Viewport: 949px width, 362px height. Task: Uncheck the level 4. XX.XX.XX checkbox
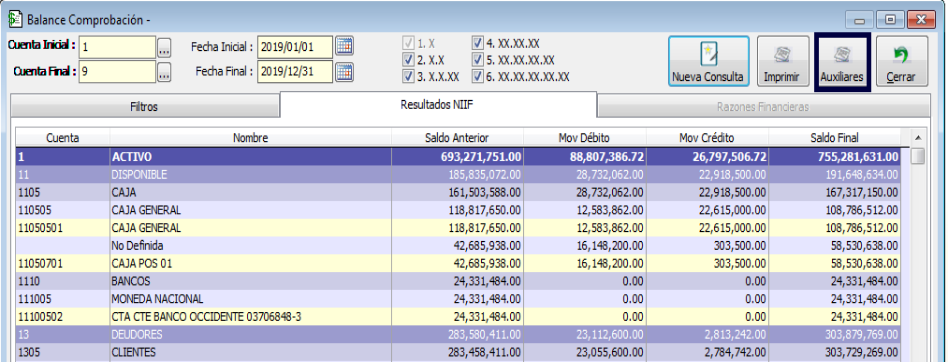(x=478, y=44)
